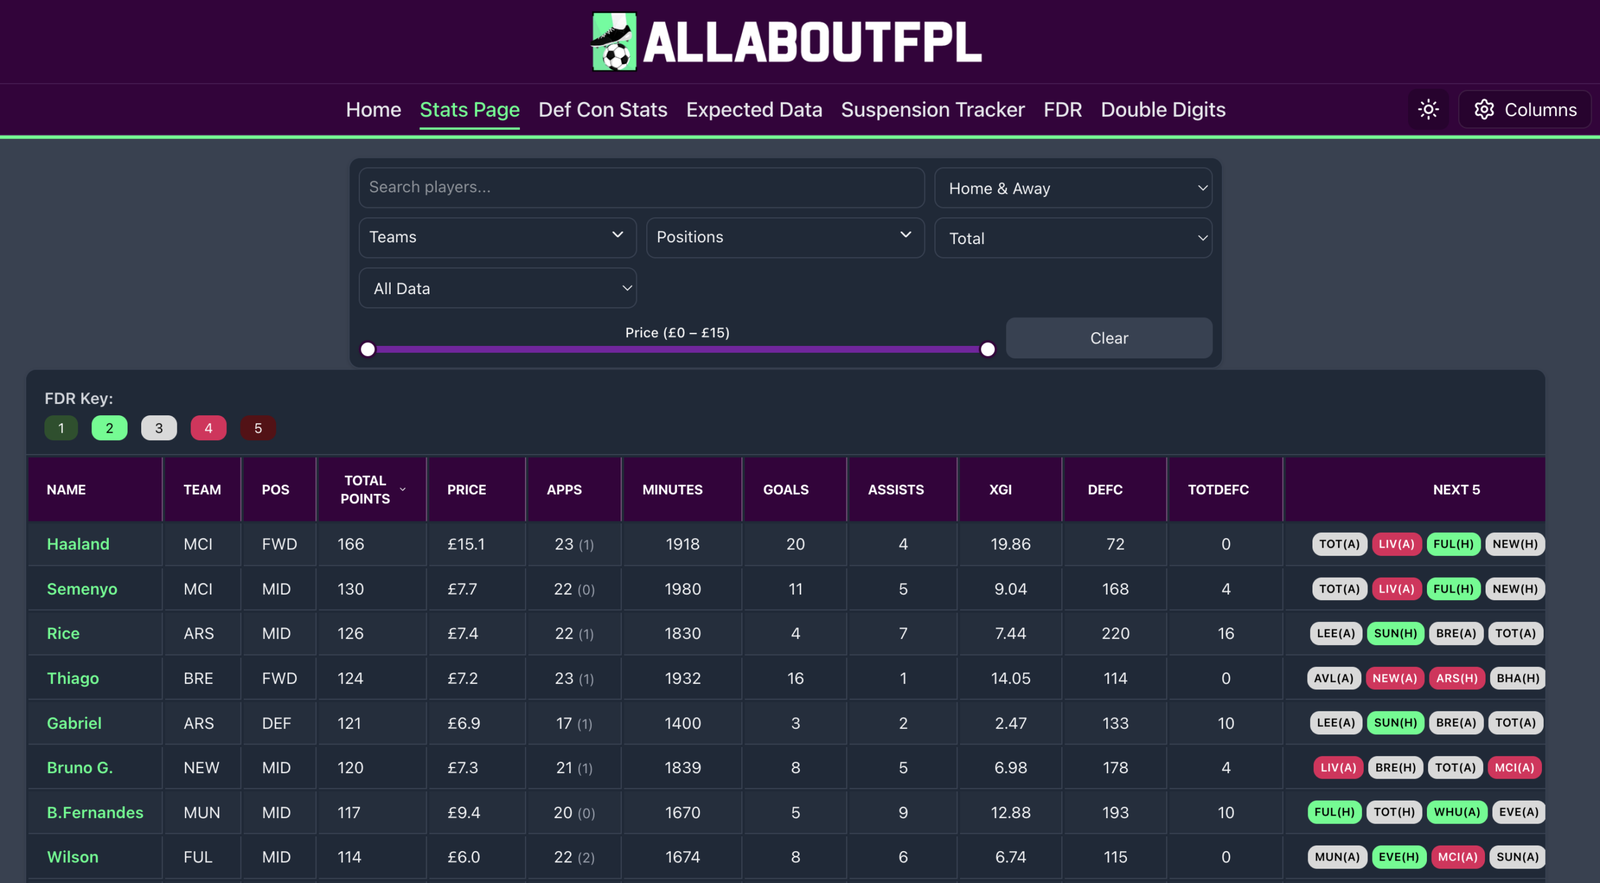Open player Rice's name link

coord(63,633)
